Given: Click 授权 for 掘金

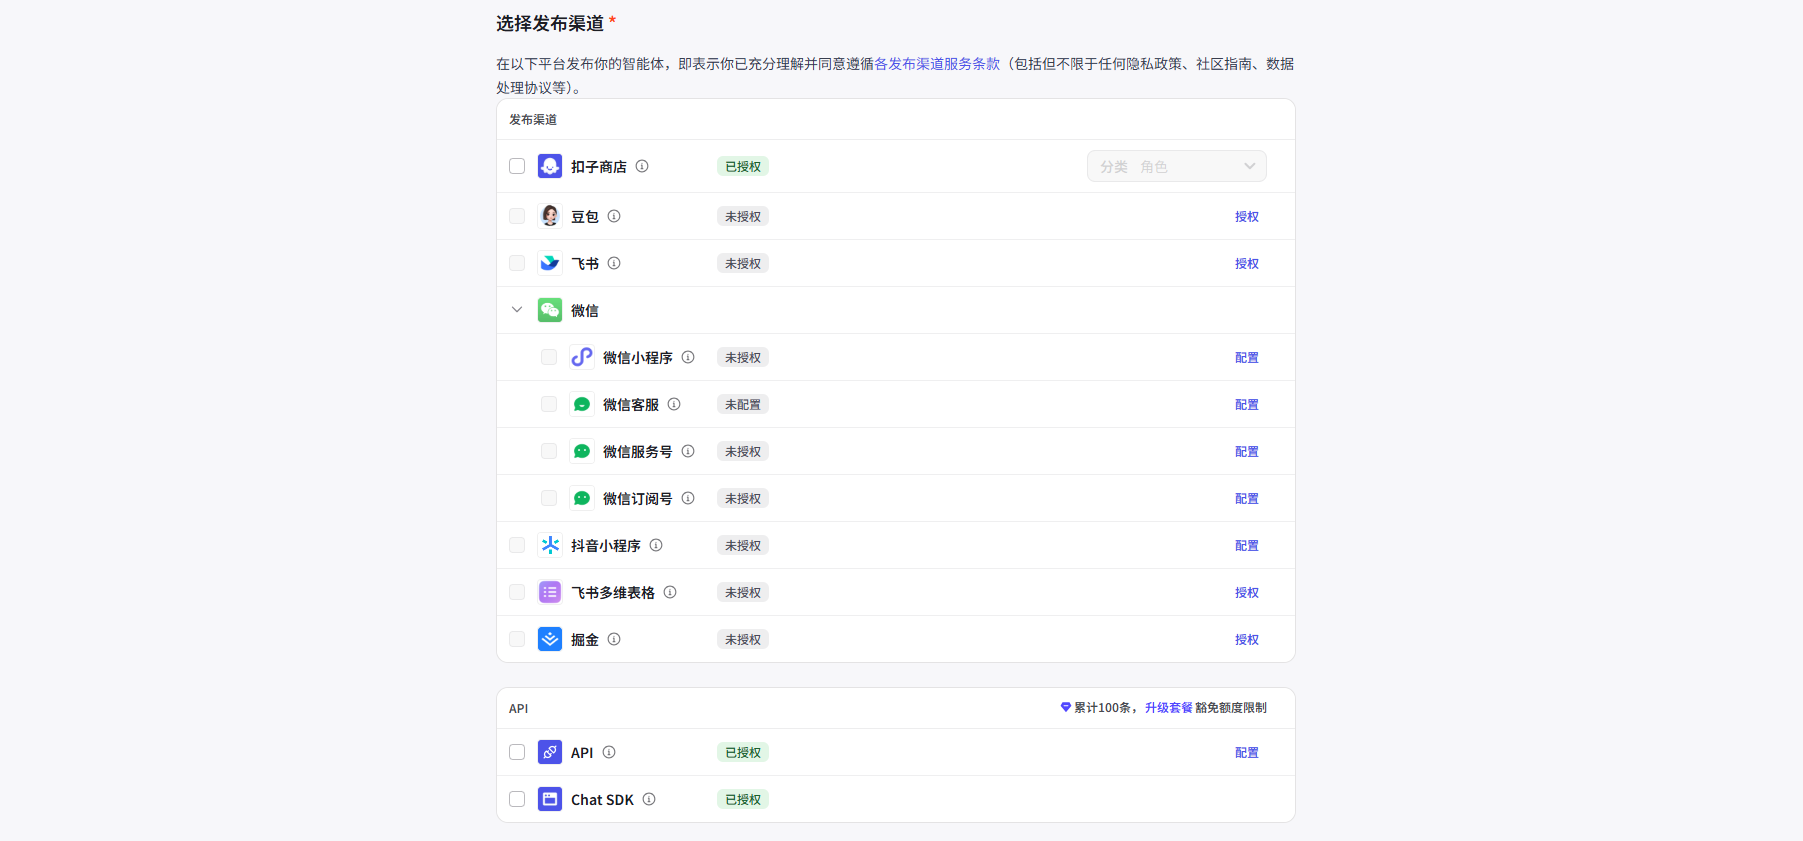Looking at the screenshot, I should 1247,639.
